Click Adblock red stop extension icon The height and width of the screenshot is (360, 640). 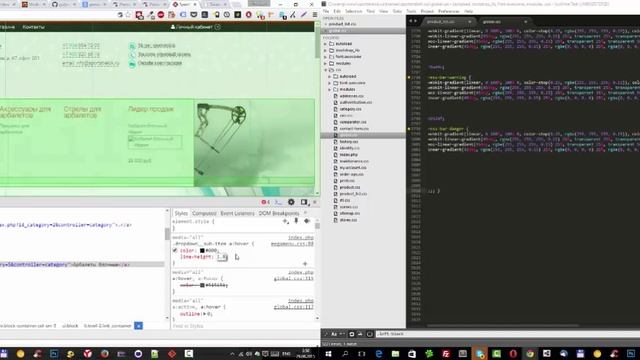161,15
